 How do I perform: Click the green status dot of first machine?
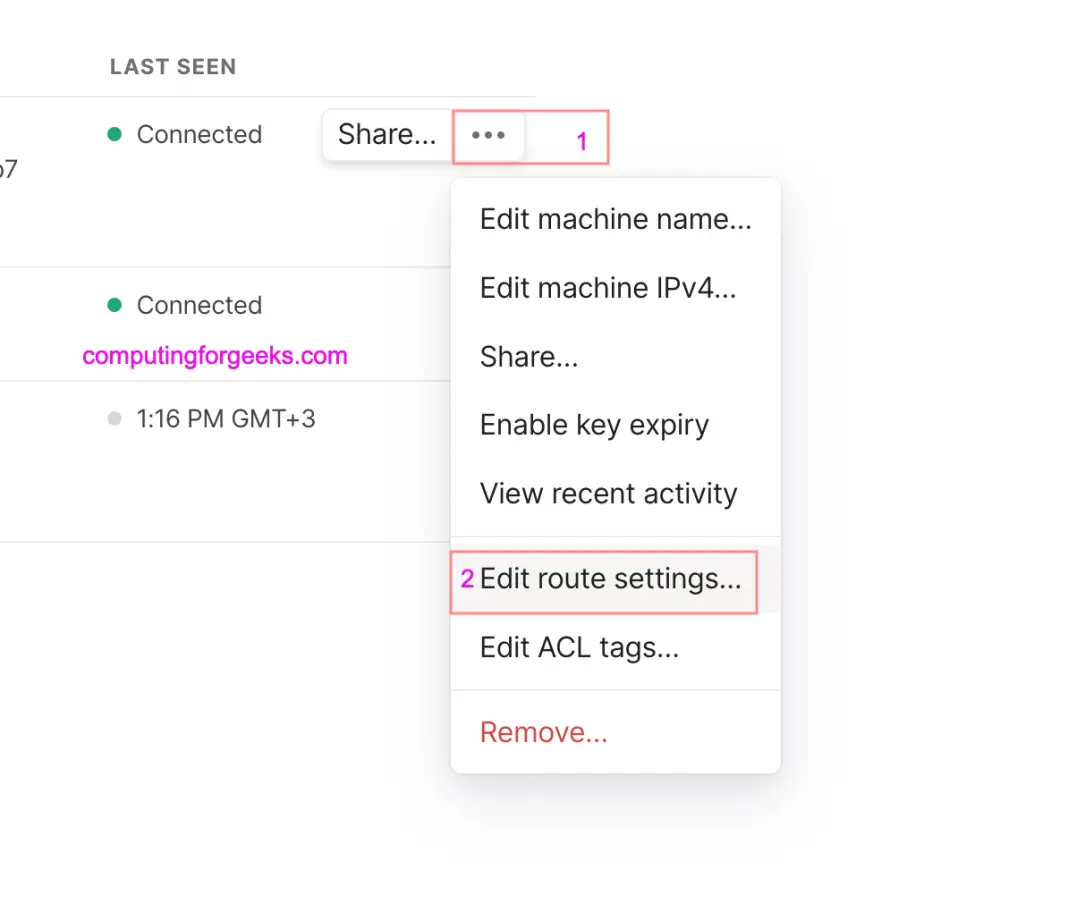114,134
